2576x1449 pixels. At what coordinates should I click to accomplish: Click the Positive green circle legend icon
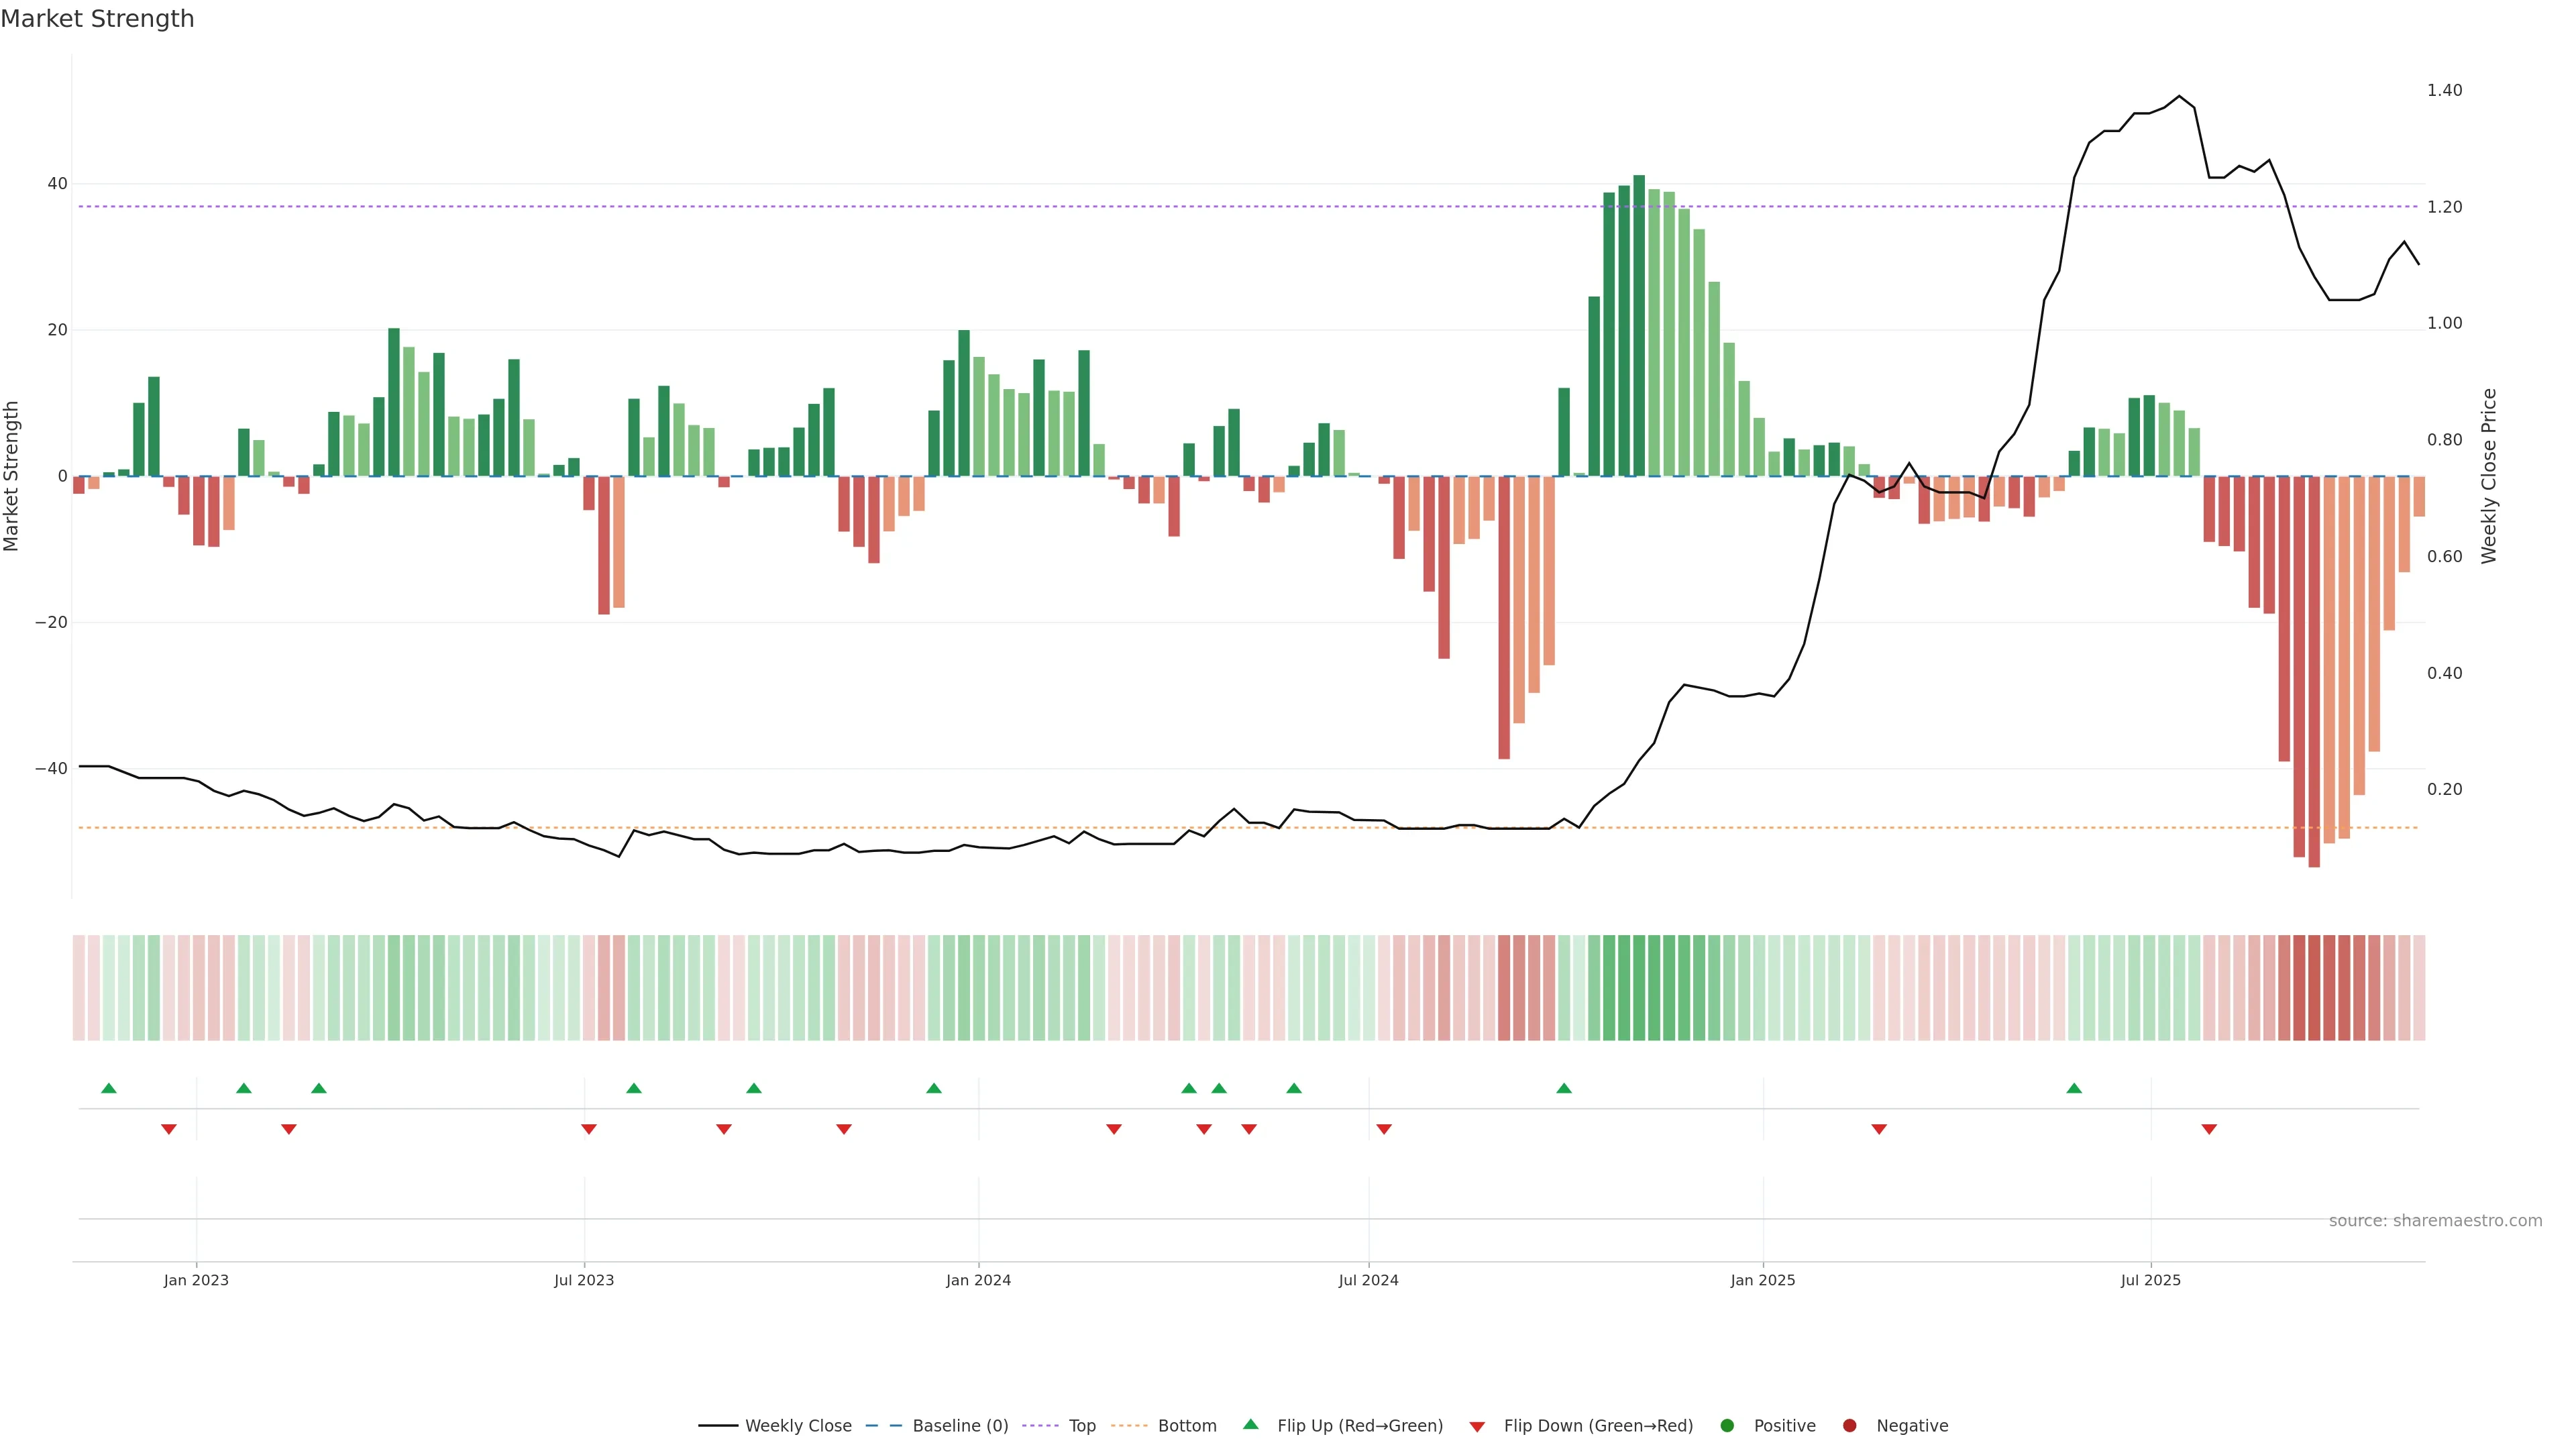1727,1426
